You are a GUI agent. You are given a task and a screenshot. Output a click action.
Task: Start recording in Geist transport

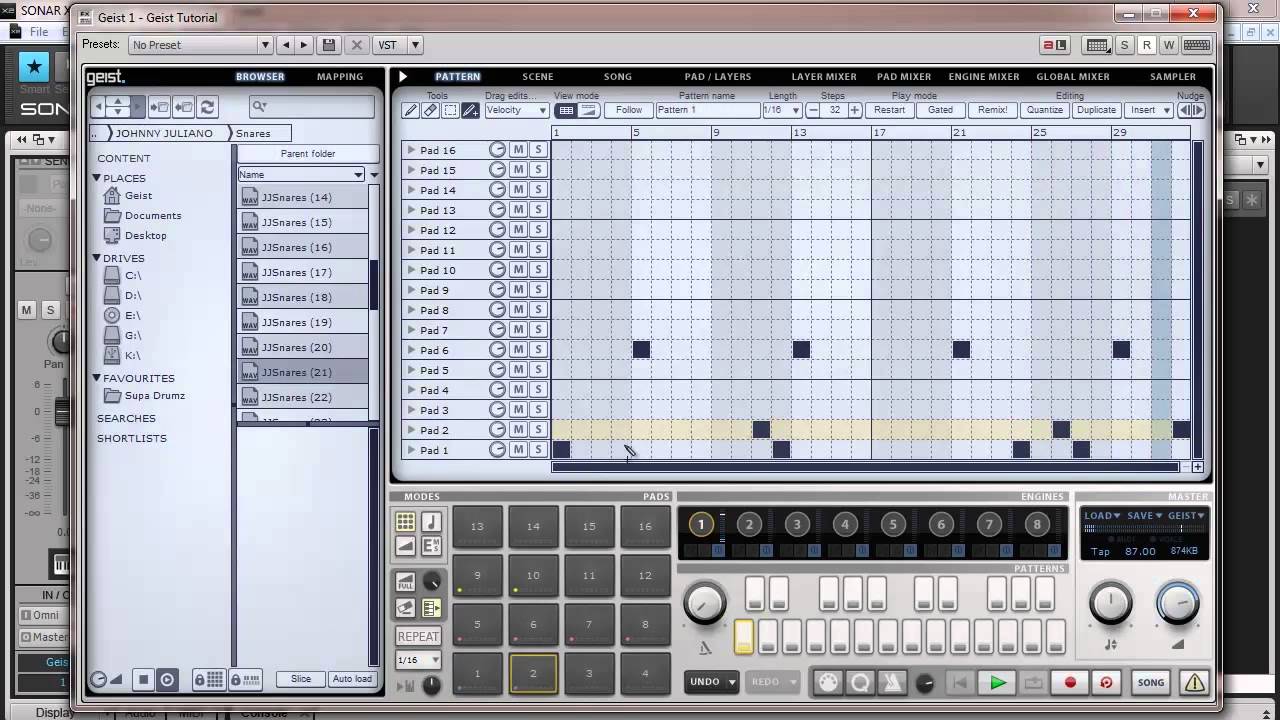click(x=1070, y=683)
